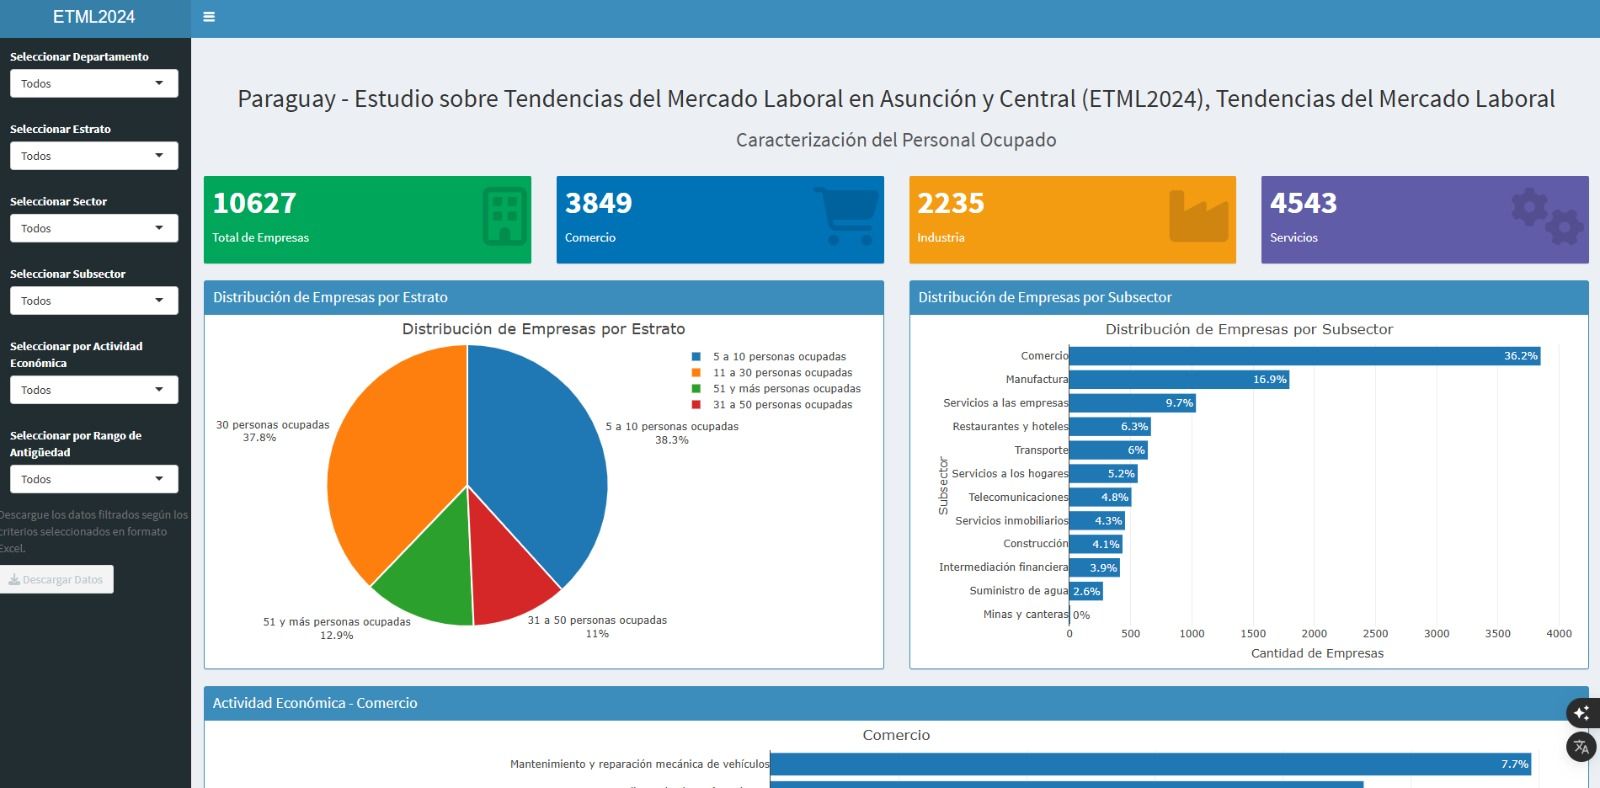The width and height of the screenshot is (1600, 788).
Task: Click the sparkle AI assistant icon
Action: [x=1581, y=713]
